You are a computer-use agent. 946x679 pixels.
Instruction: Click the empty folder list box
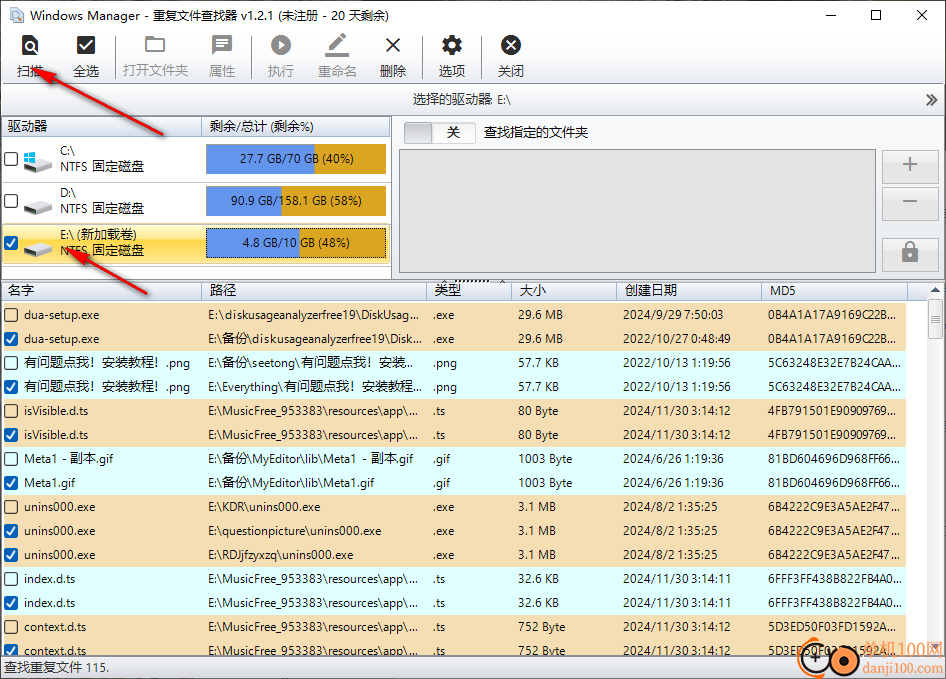[637, 211]
